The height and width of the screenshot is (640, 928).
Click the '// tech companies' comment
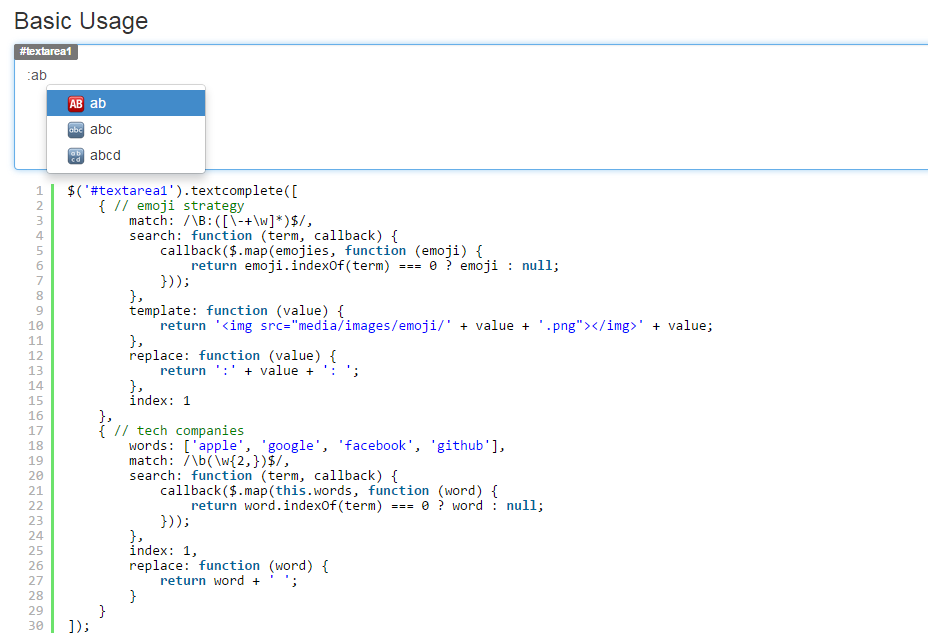tap(179, 430)
